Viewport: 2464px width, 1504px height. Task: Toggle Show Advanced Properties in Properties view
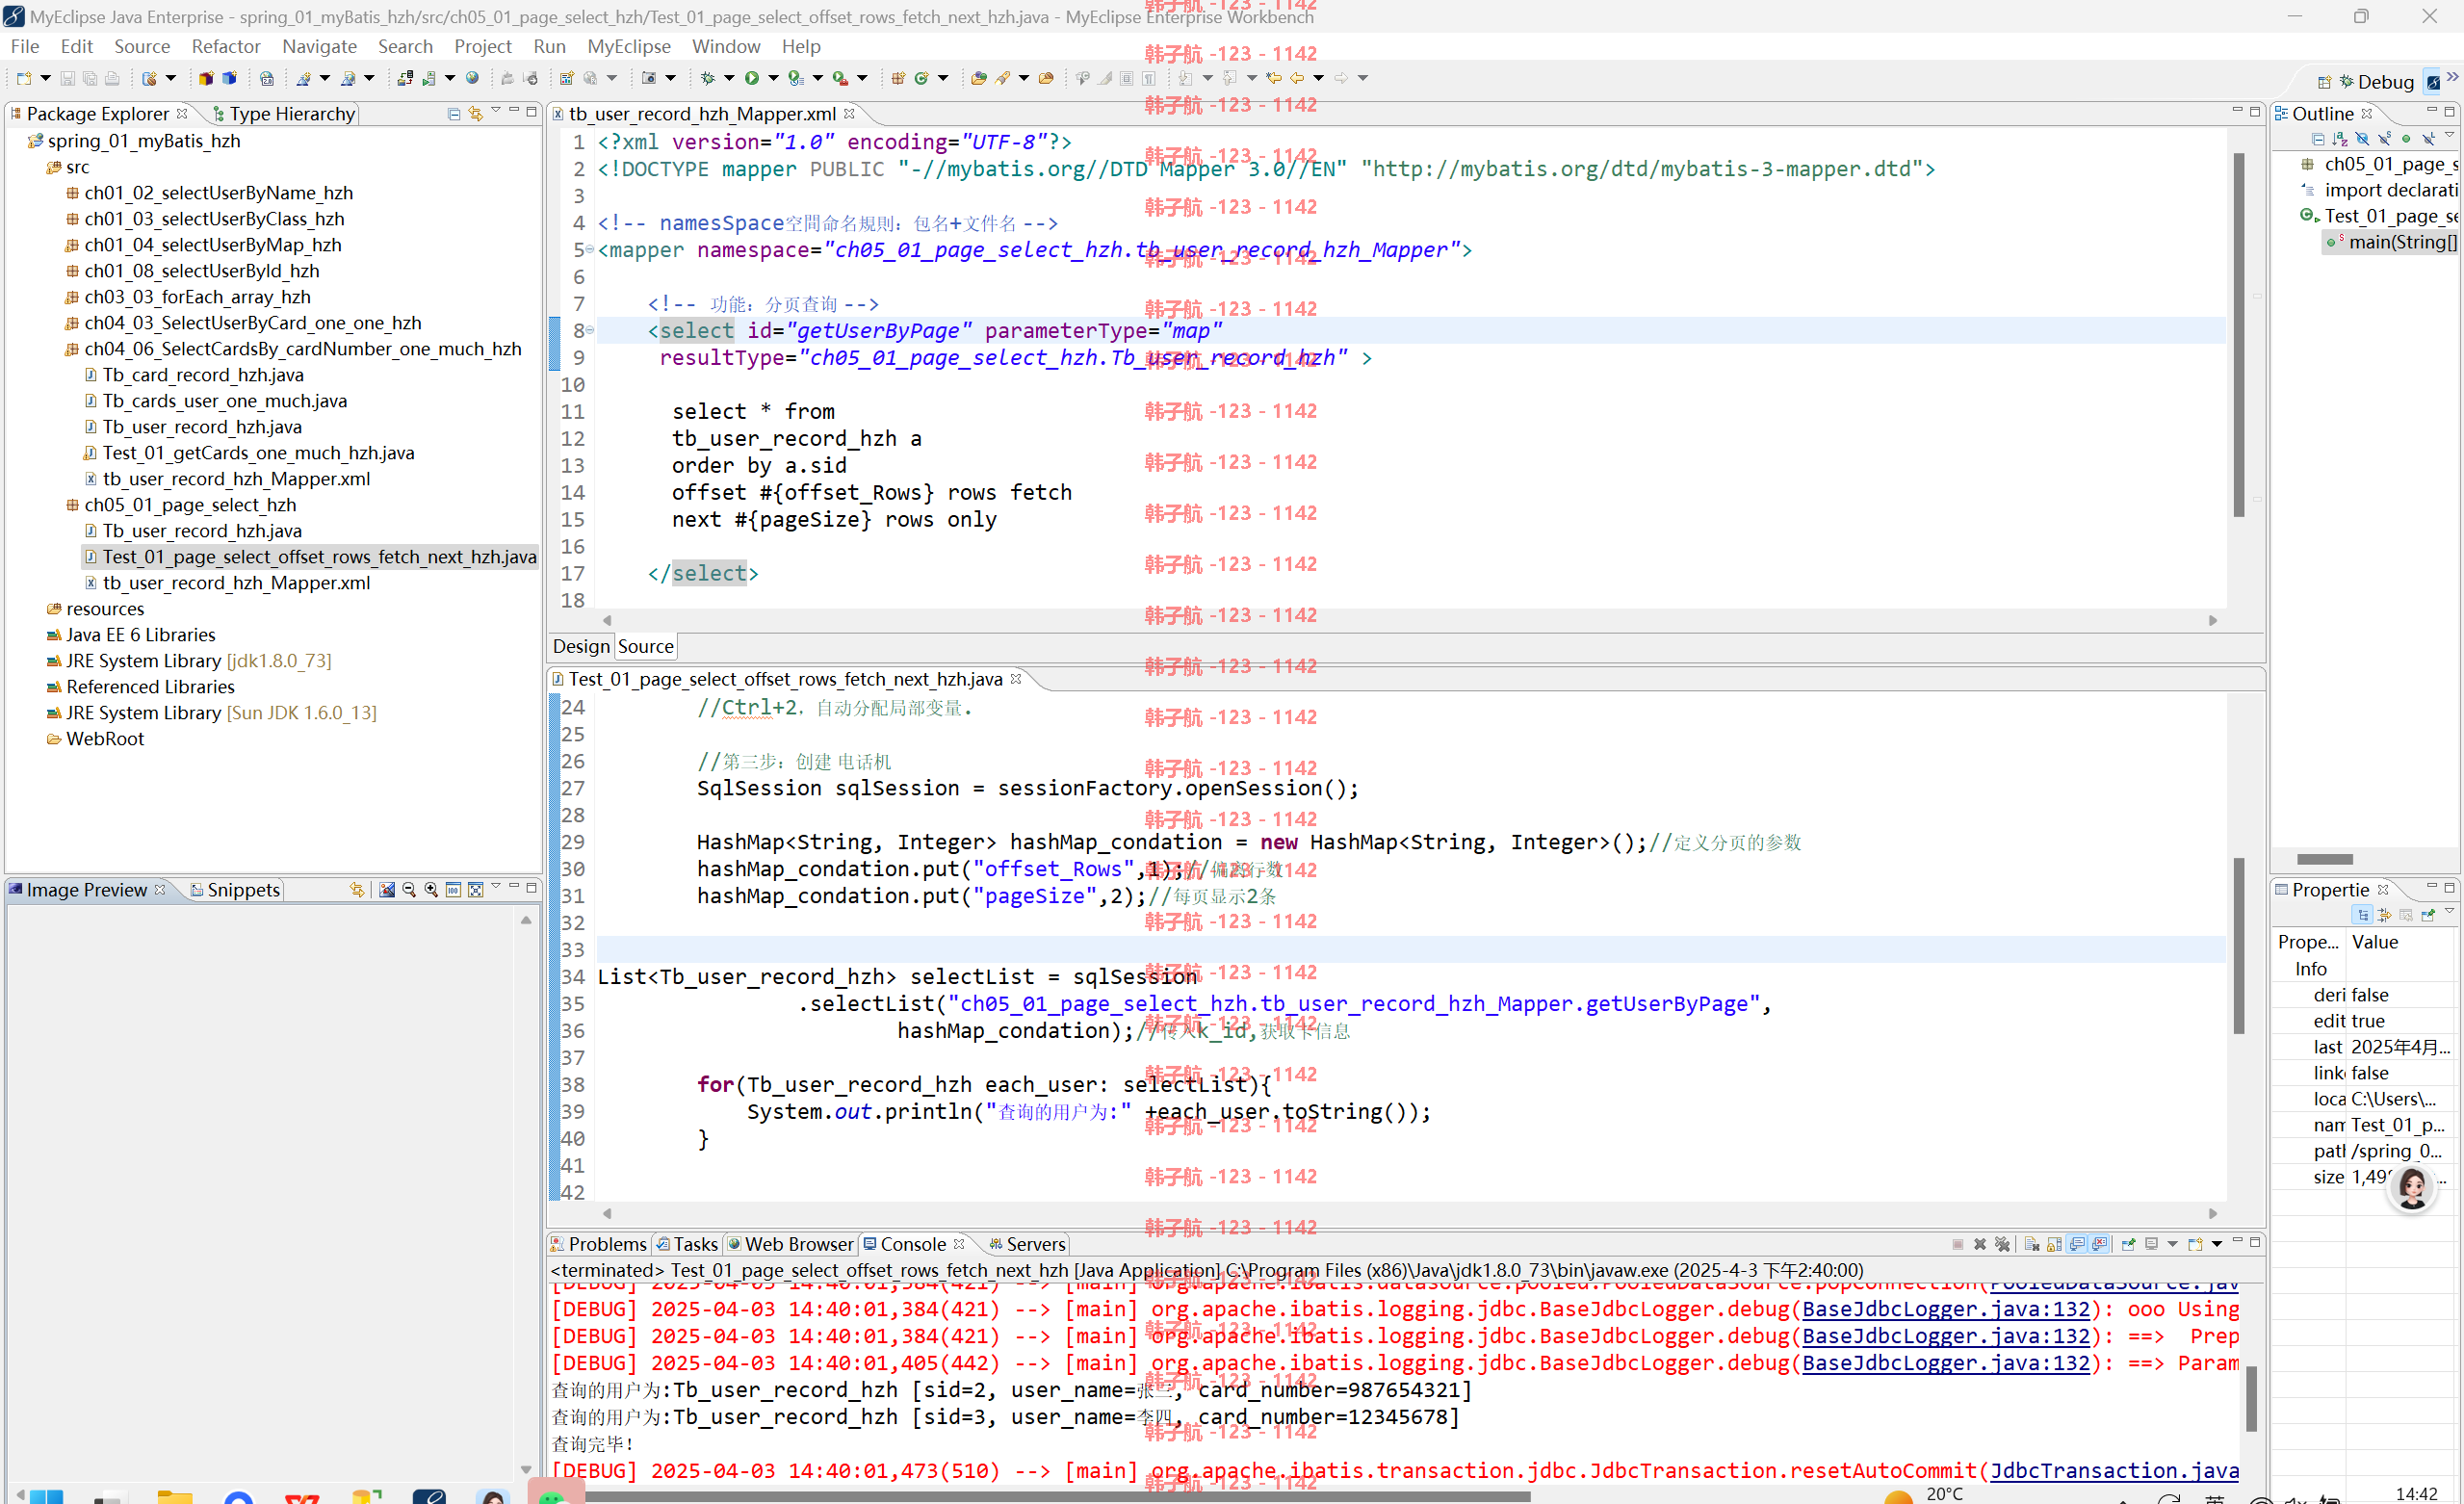pyautogui.click(x=2385, y=915)
